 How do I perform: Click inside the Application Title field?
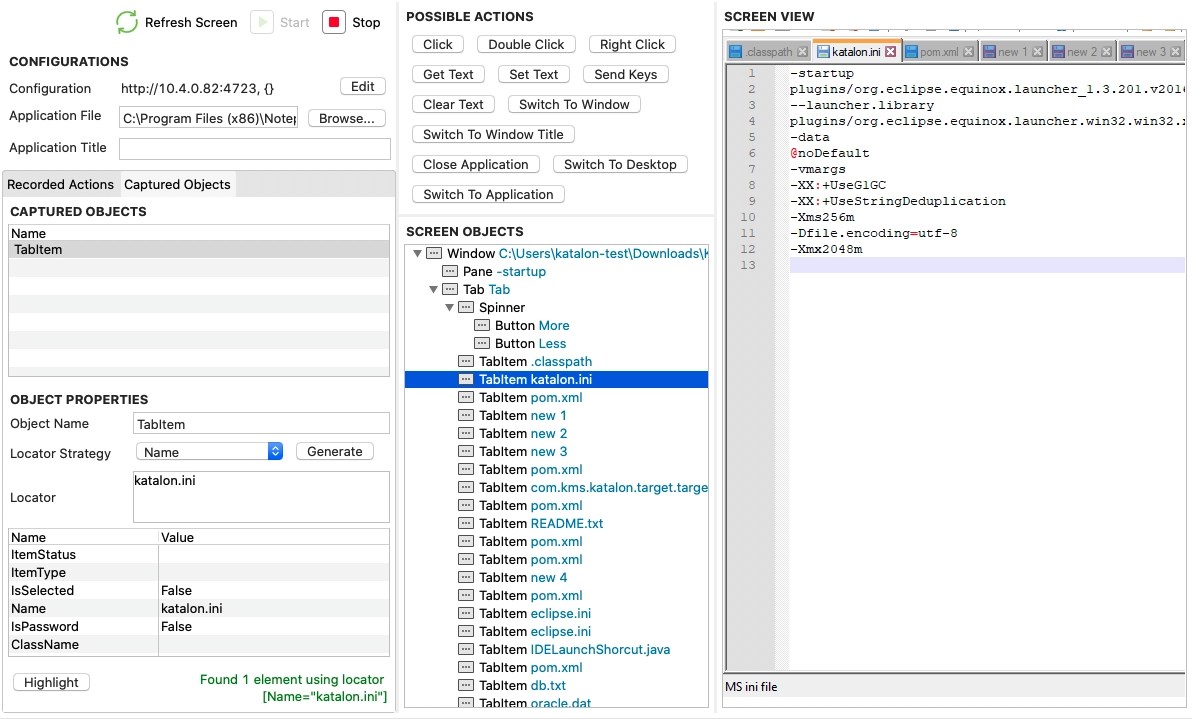point(255,149)
